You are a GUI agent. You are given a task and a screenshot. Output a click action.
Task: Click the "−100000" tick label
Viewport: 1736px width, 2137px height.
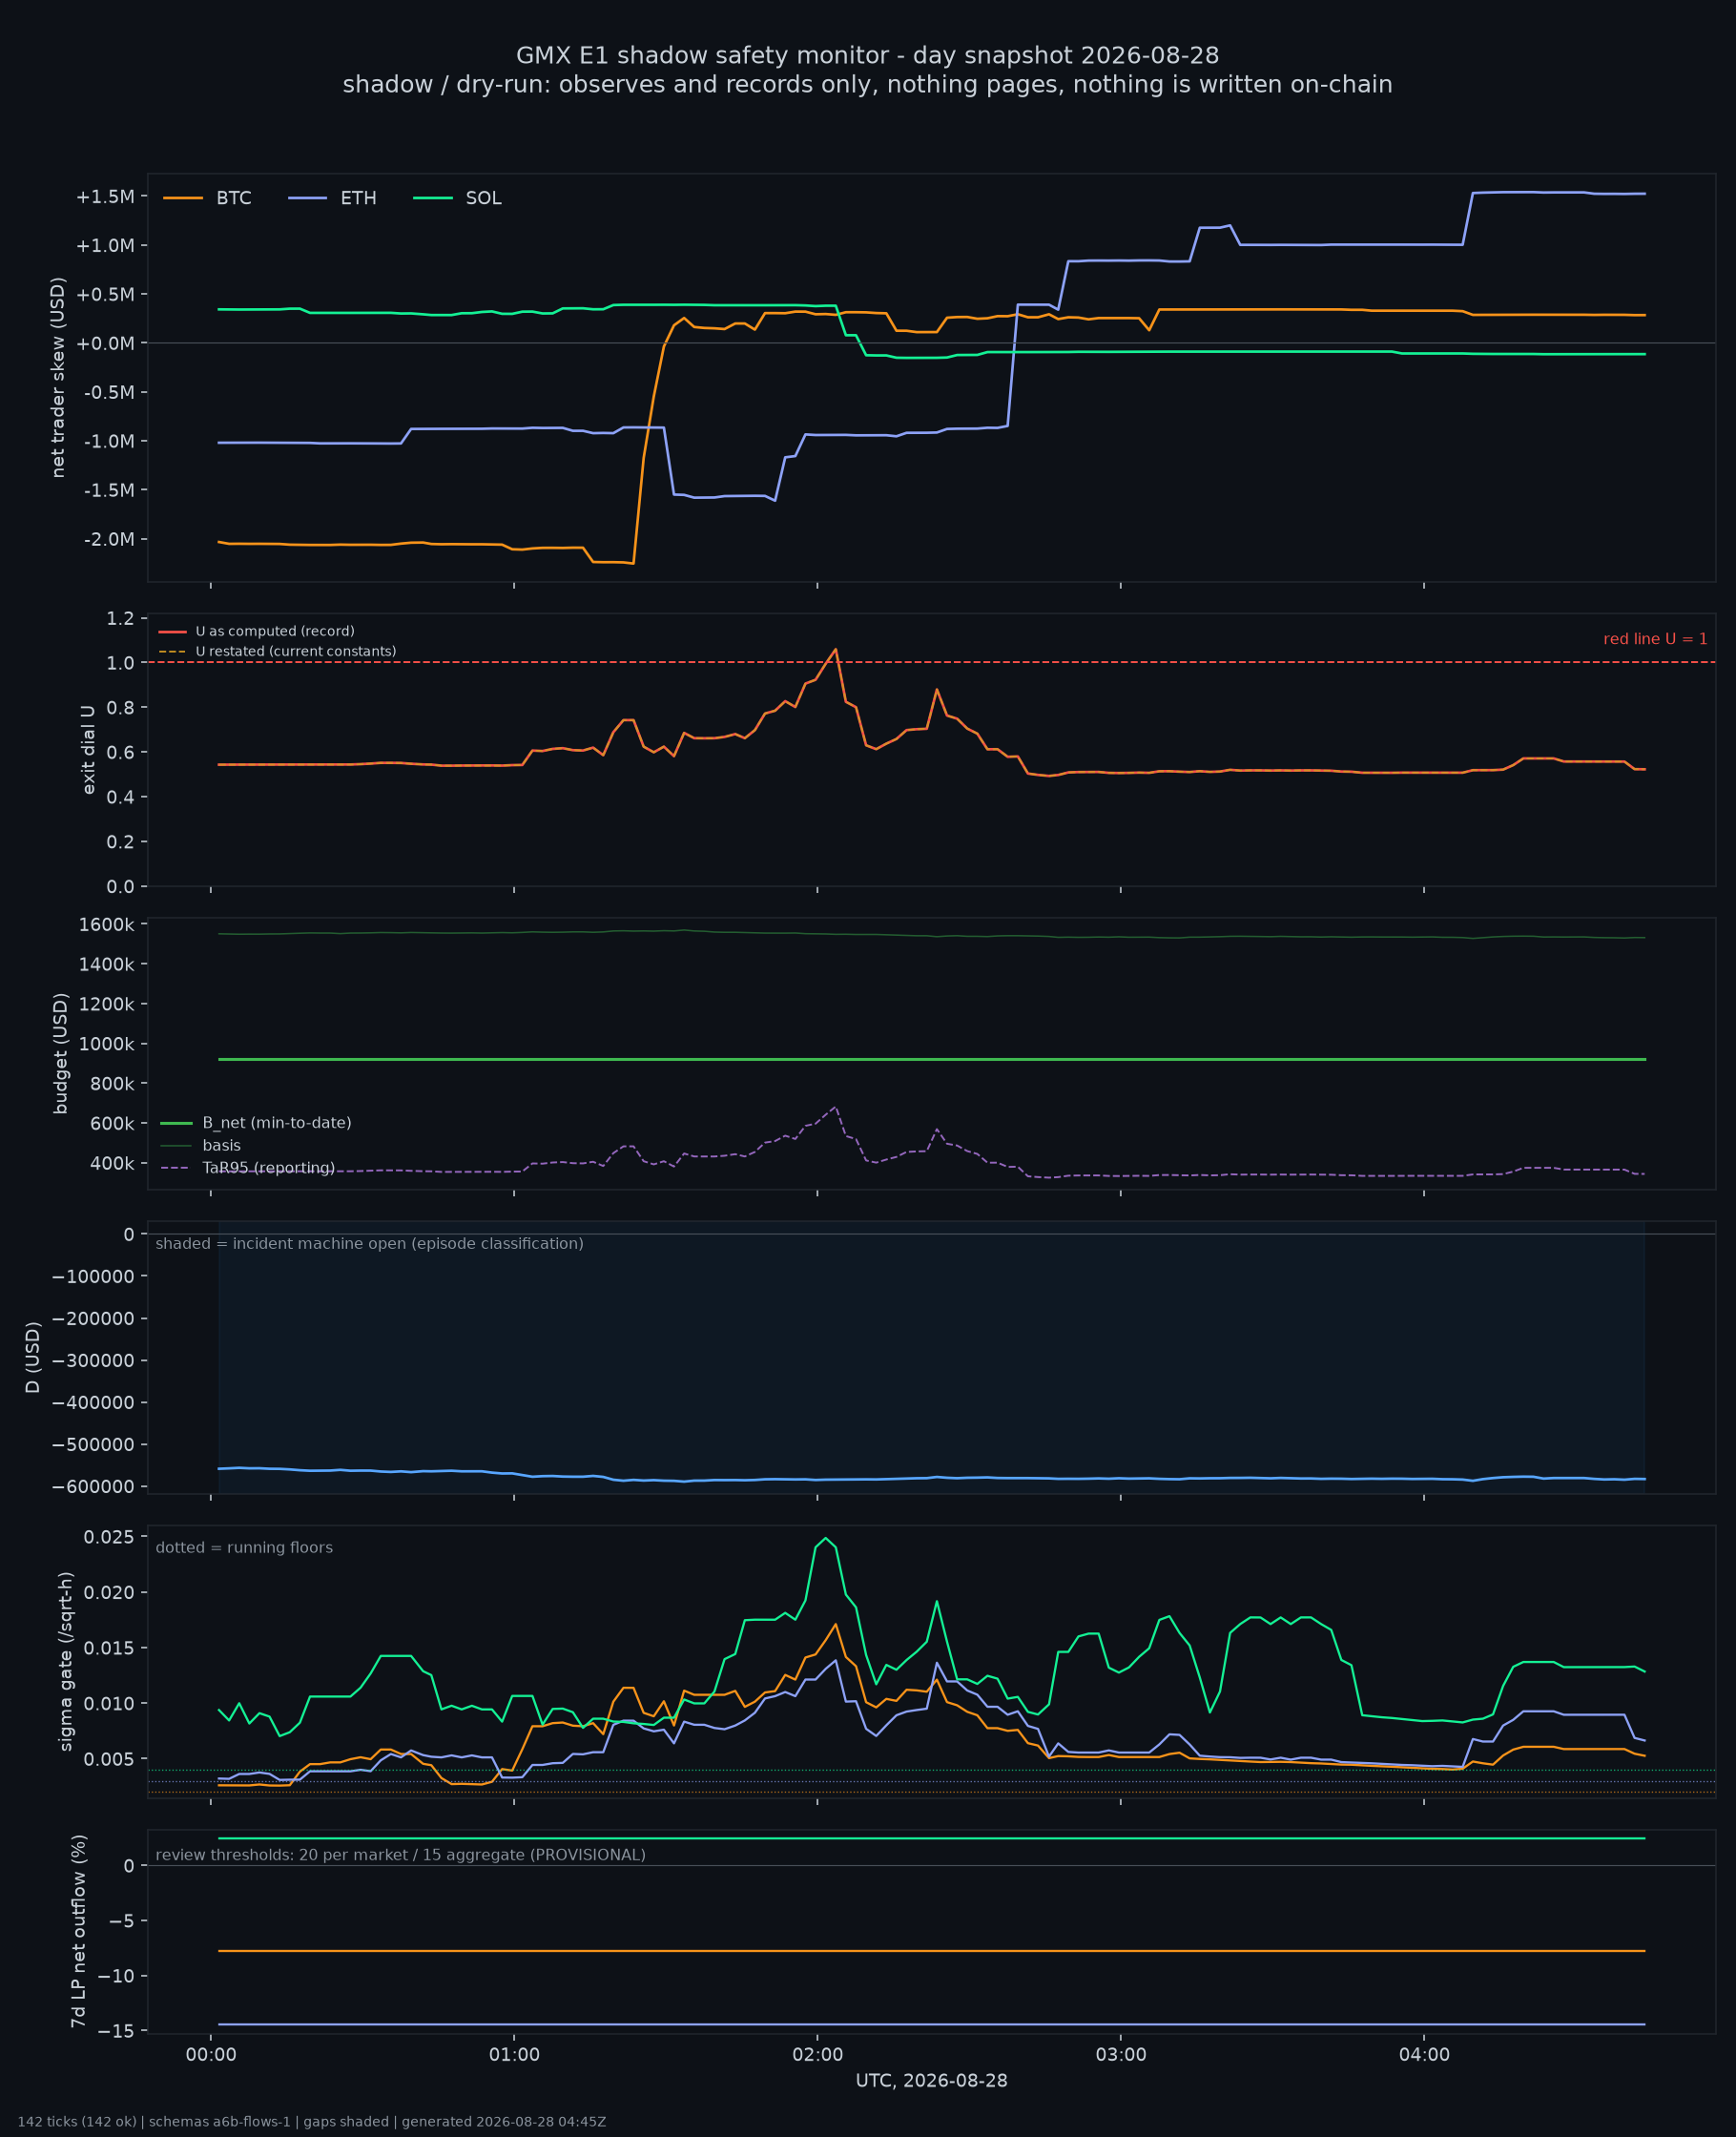pyautogui.click(x=93, y=1277)
